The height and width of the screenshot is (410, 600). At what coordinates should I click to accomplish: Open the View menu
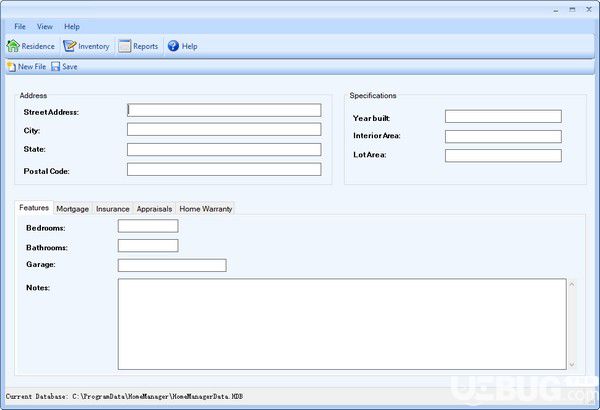45,26
